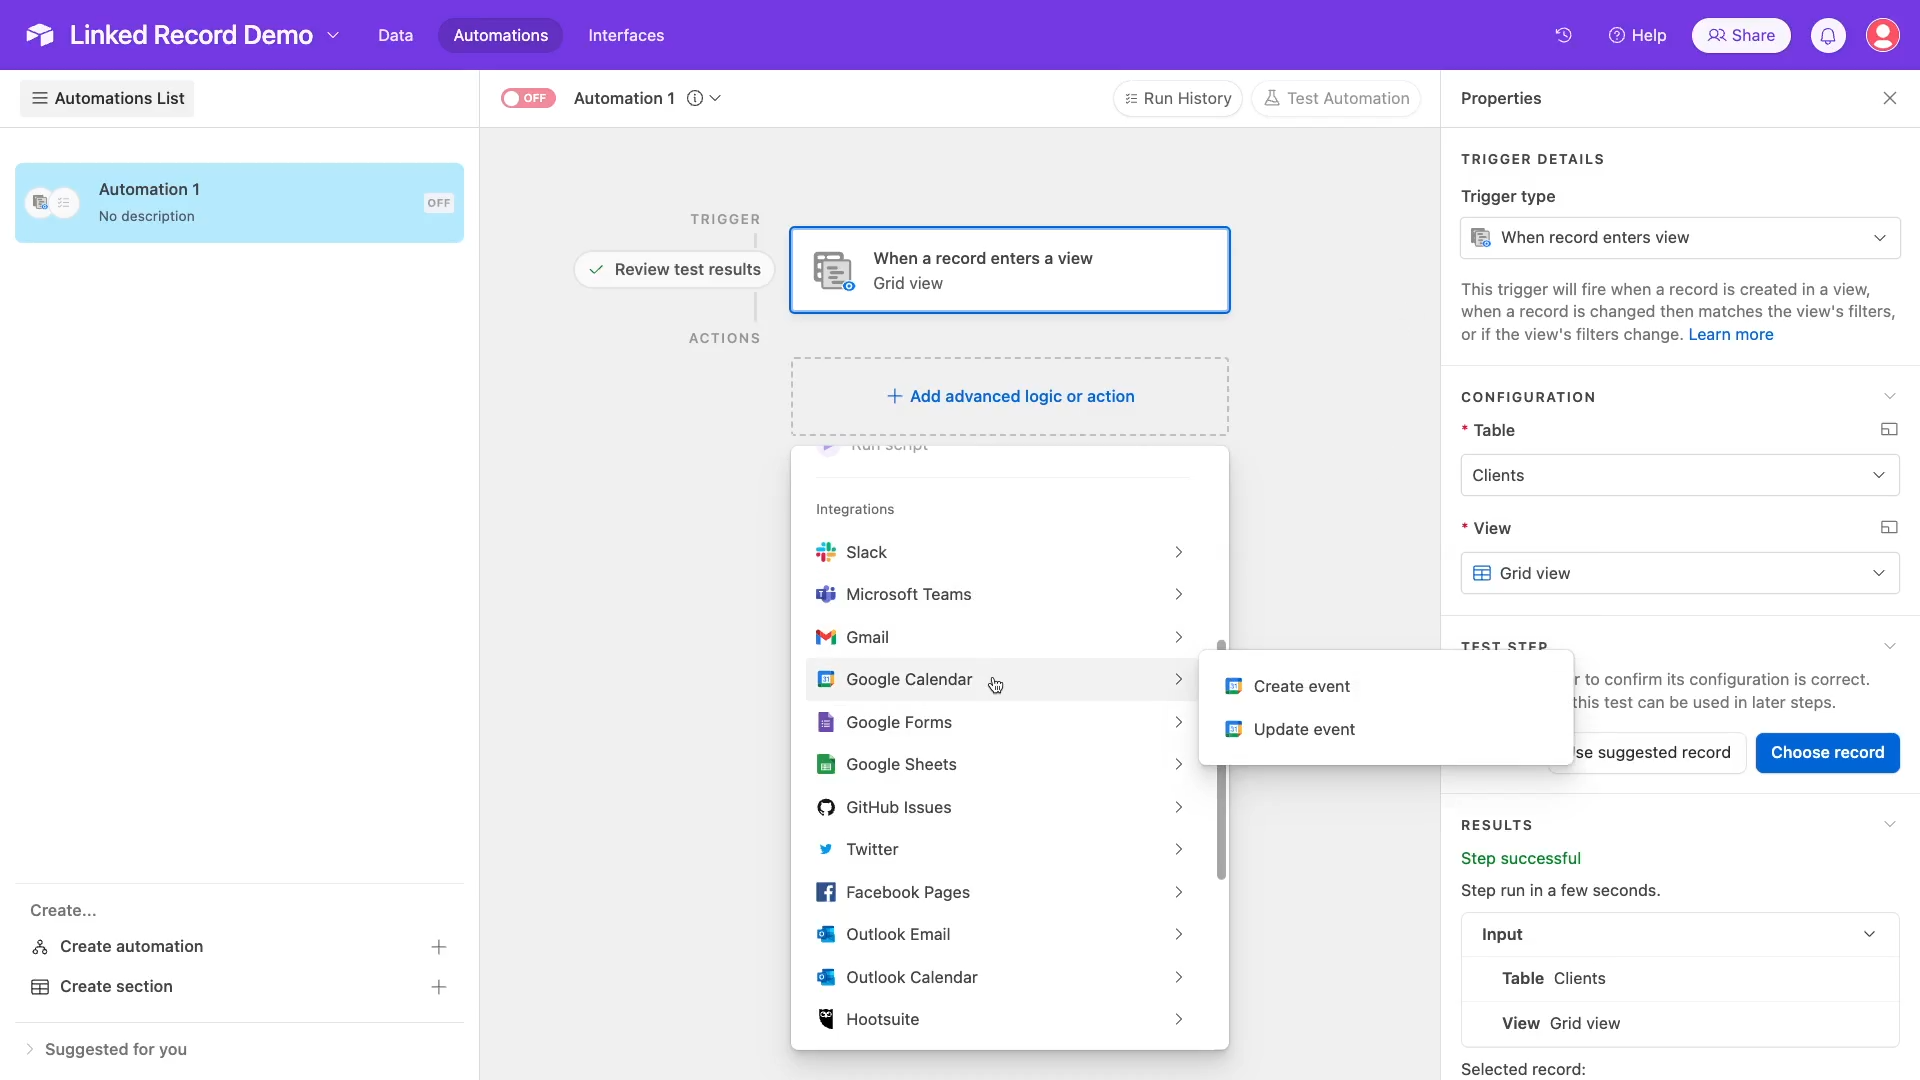The height and width of the screenshot is (1080, 1920).
Task: Open the Automation 1 name dropdown chevron
Action: pyautogui.click(x=715, y=98)
